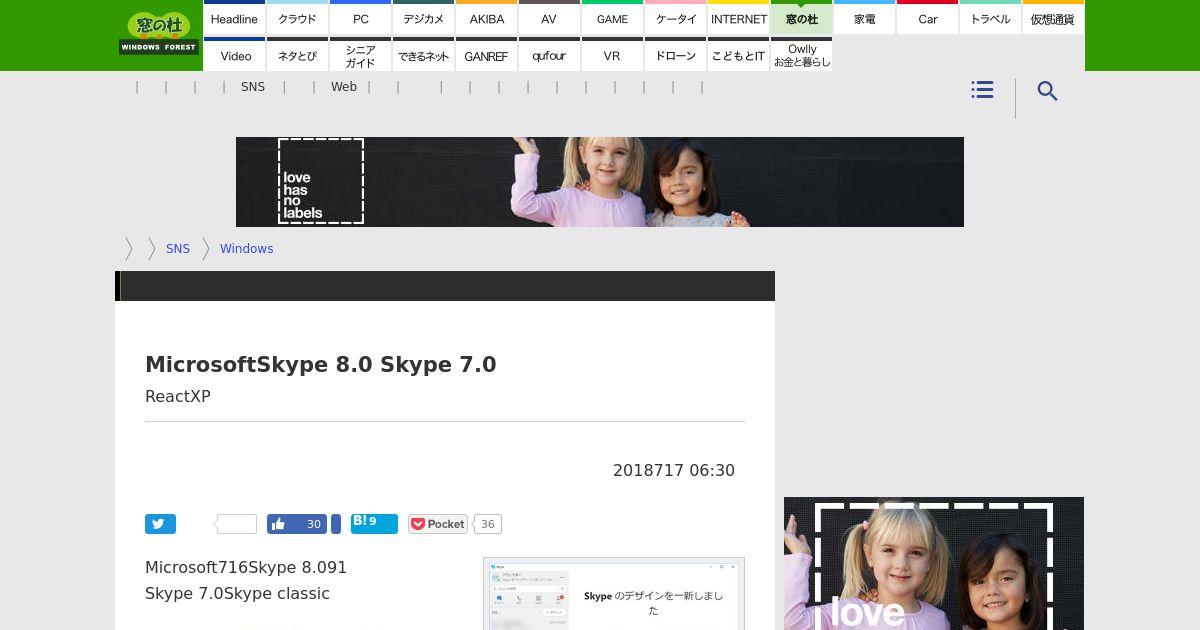1200x630 pixels.
Task: Go to the AV site tab
Action: pos(549,18)
